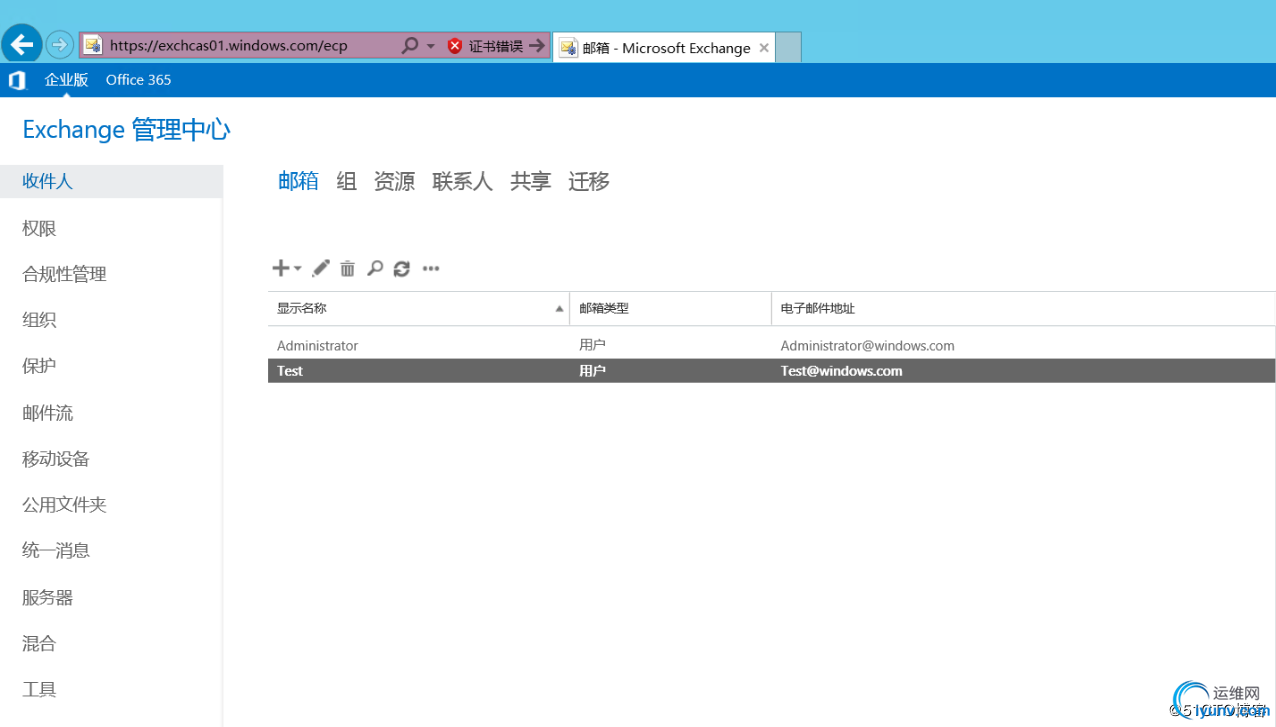The image size is (1276, 727).
Task: Click the 证书错误 certificate error warning
Action: coord(485,46)
